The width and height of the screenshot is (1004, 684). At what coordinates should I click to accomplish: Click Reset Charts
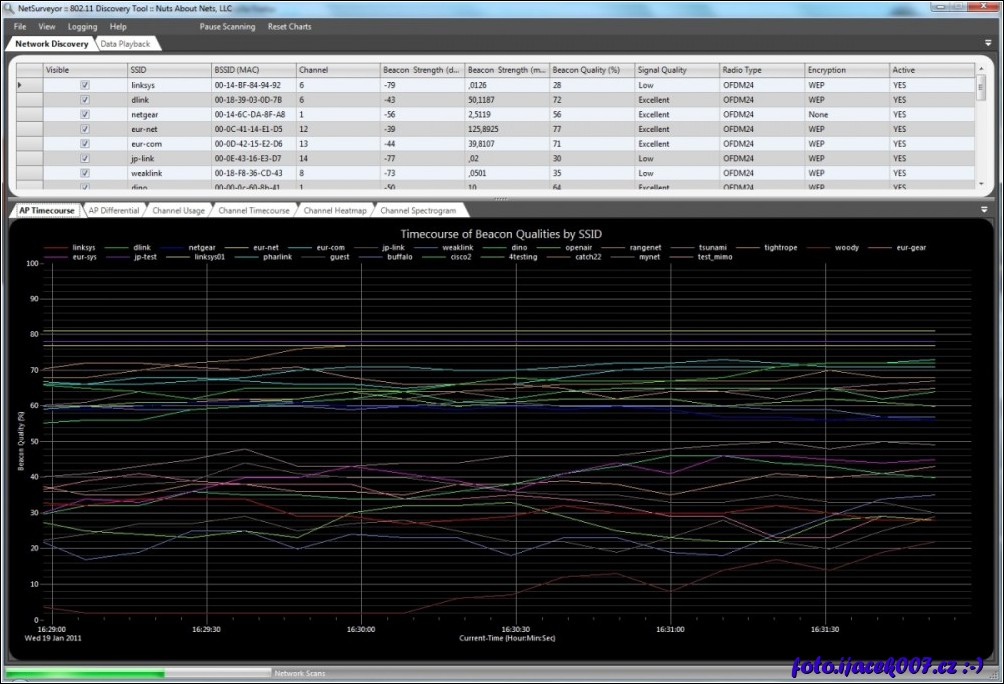(x=289, y=27)
